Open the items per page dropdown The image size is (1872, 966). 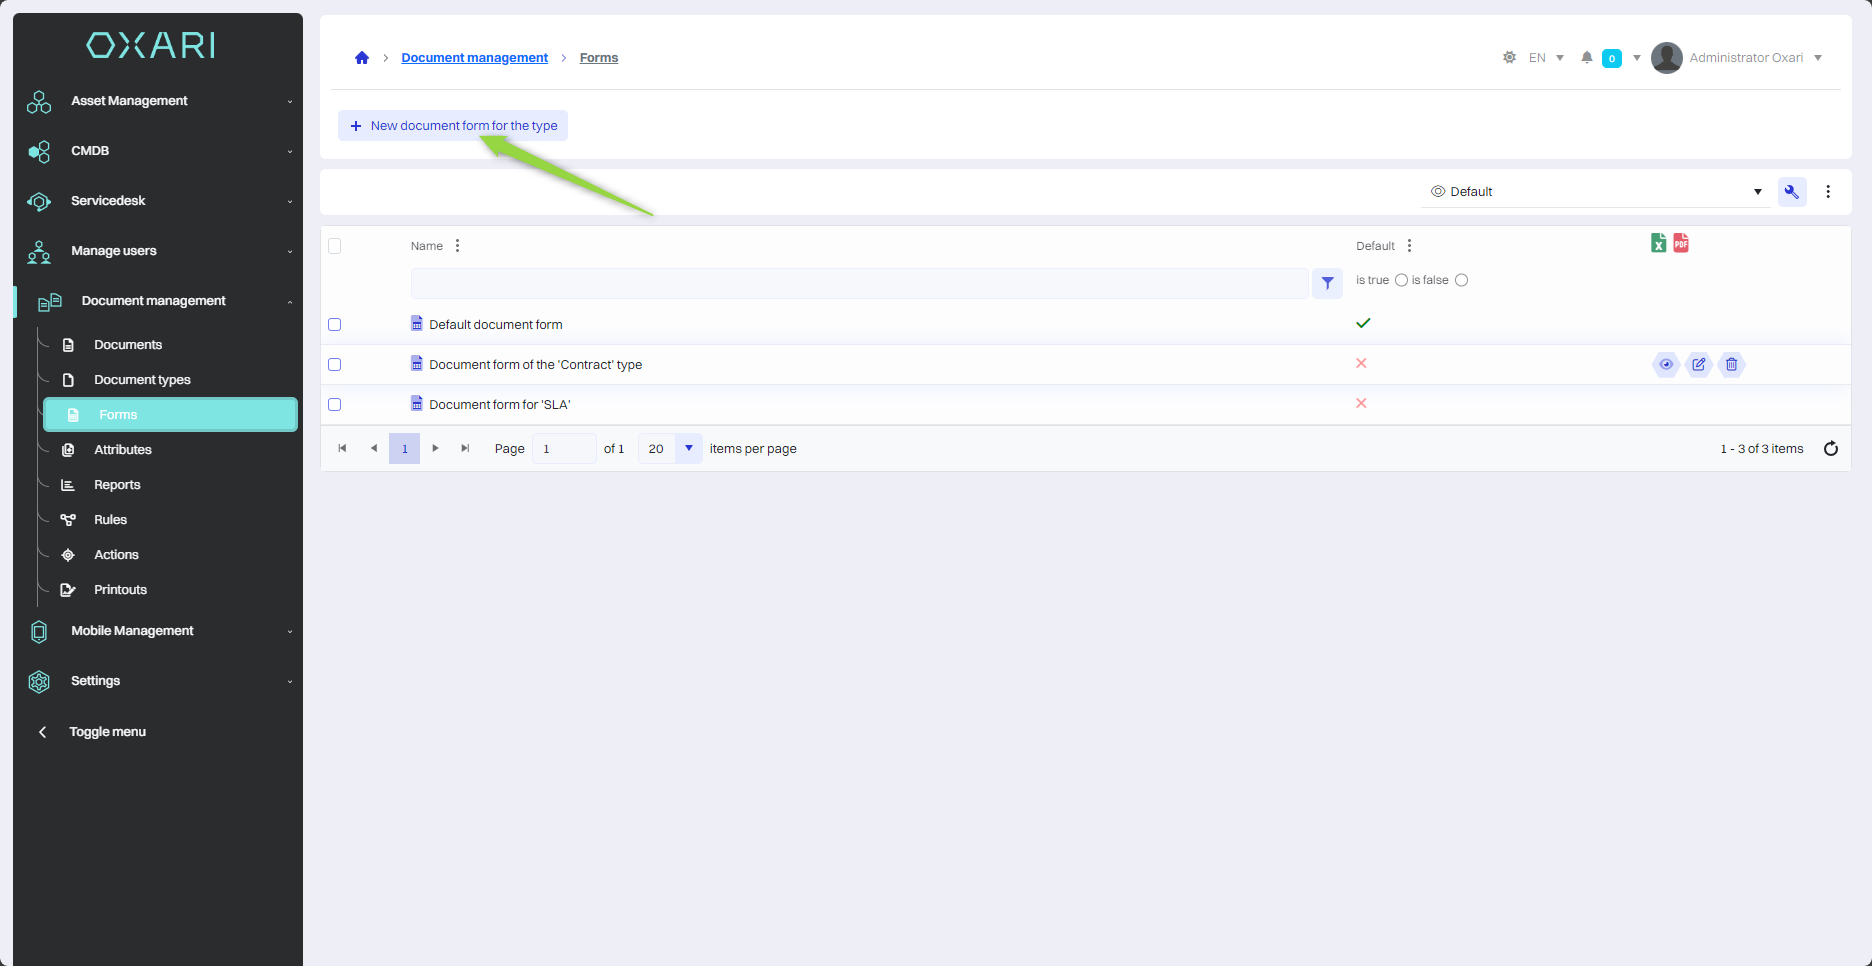(688, 449)
